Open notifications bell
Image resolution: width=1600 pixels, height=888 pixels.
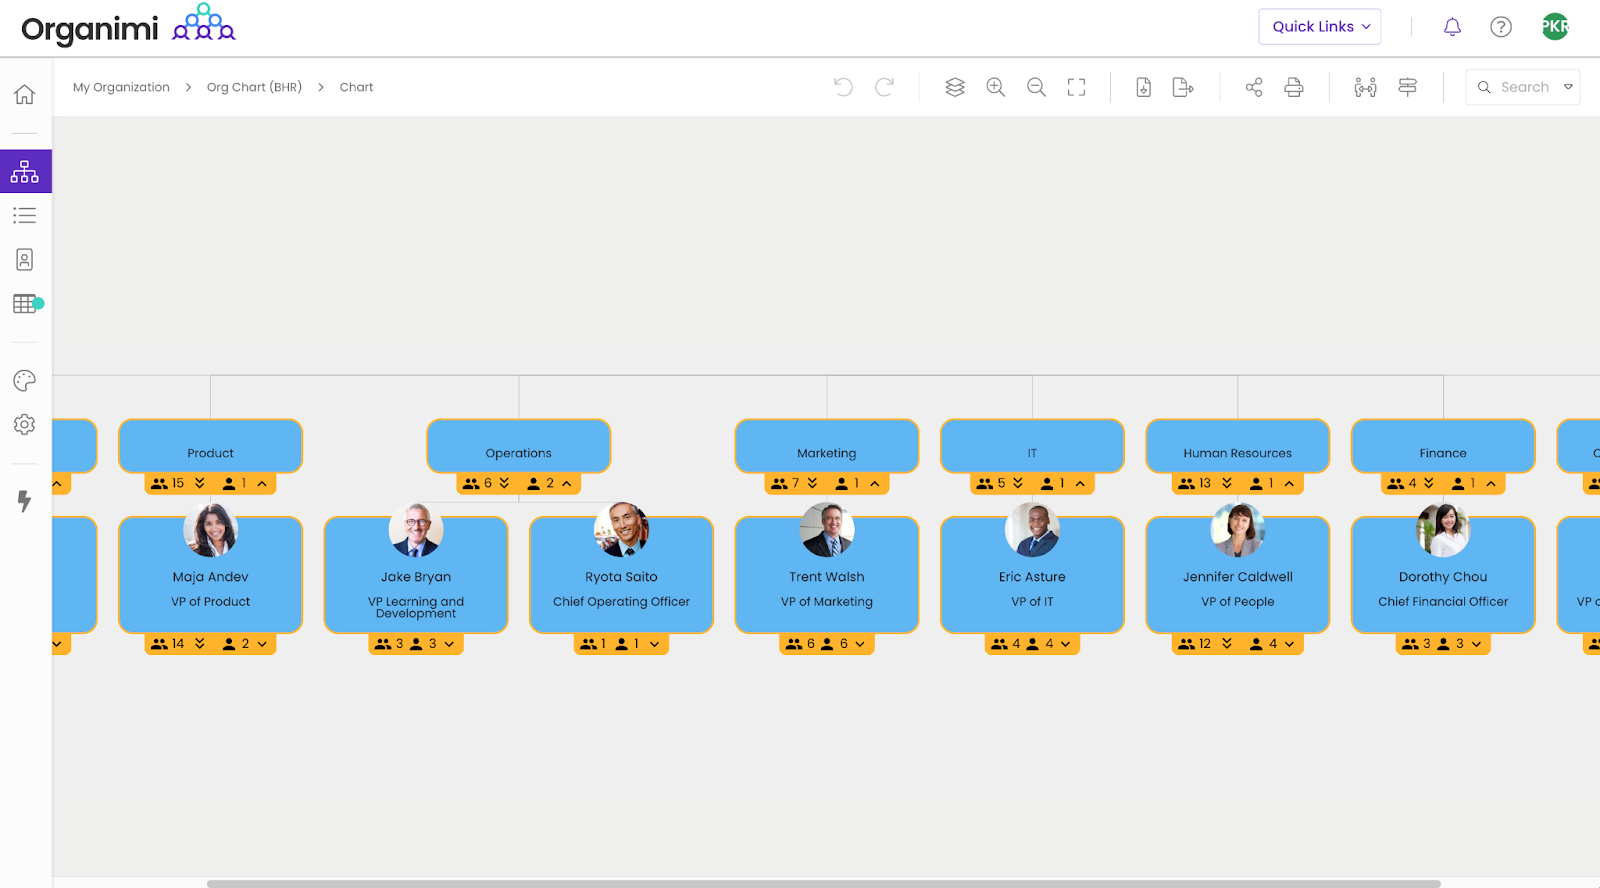(x=1452, y=27)
